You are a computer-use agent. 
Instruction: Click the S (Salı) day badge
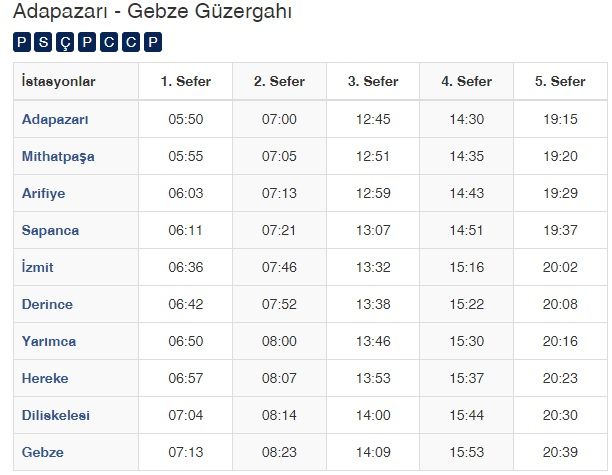coord(43,42)
